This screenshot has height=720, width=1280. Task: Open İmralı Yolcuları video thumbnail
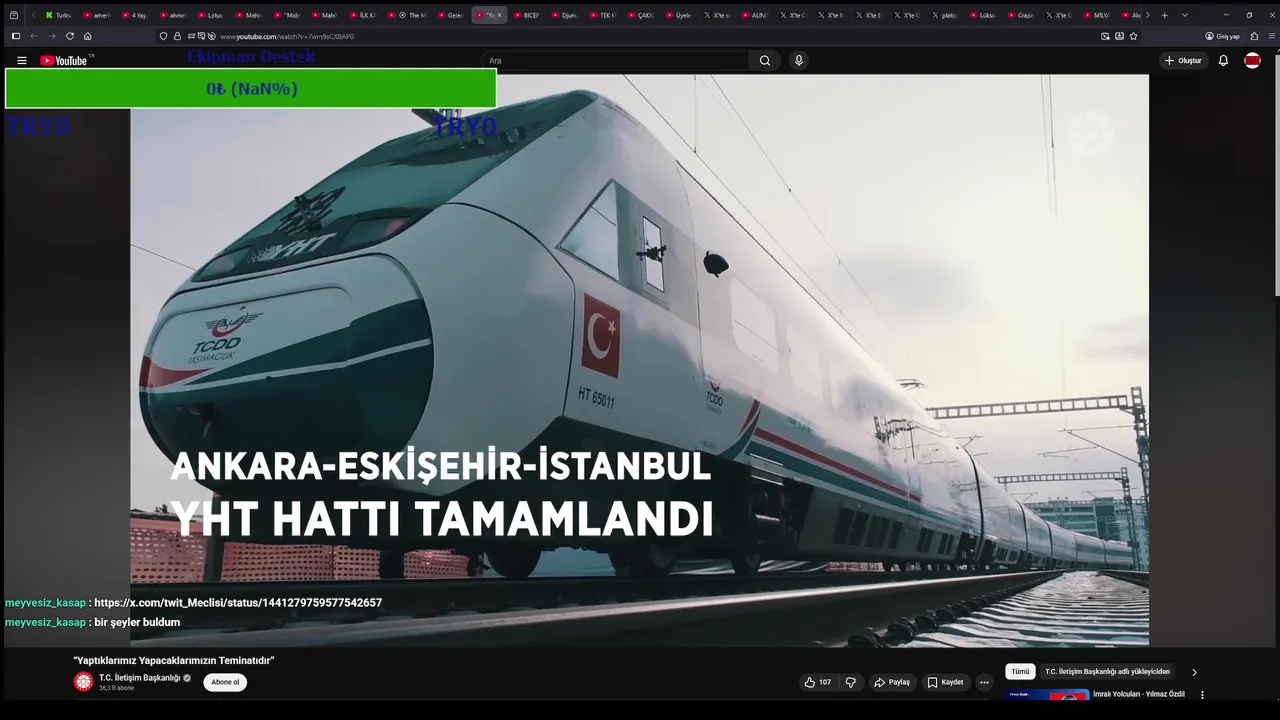[1047, 695]
